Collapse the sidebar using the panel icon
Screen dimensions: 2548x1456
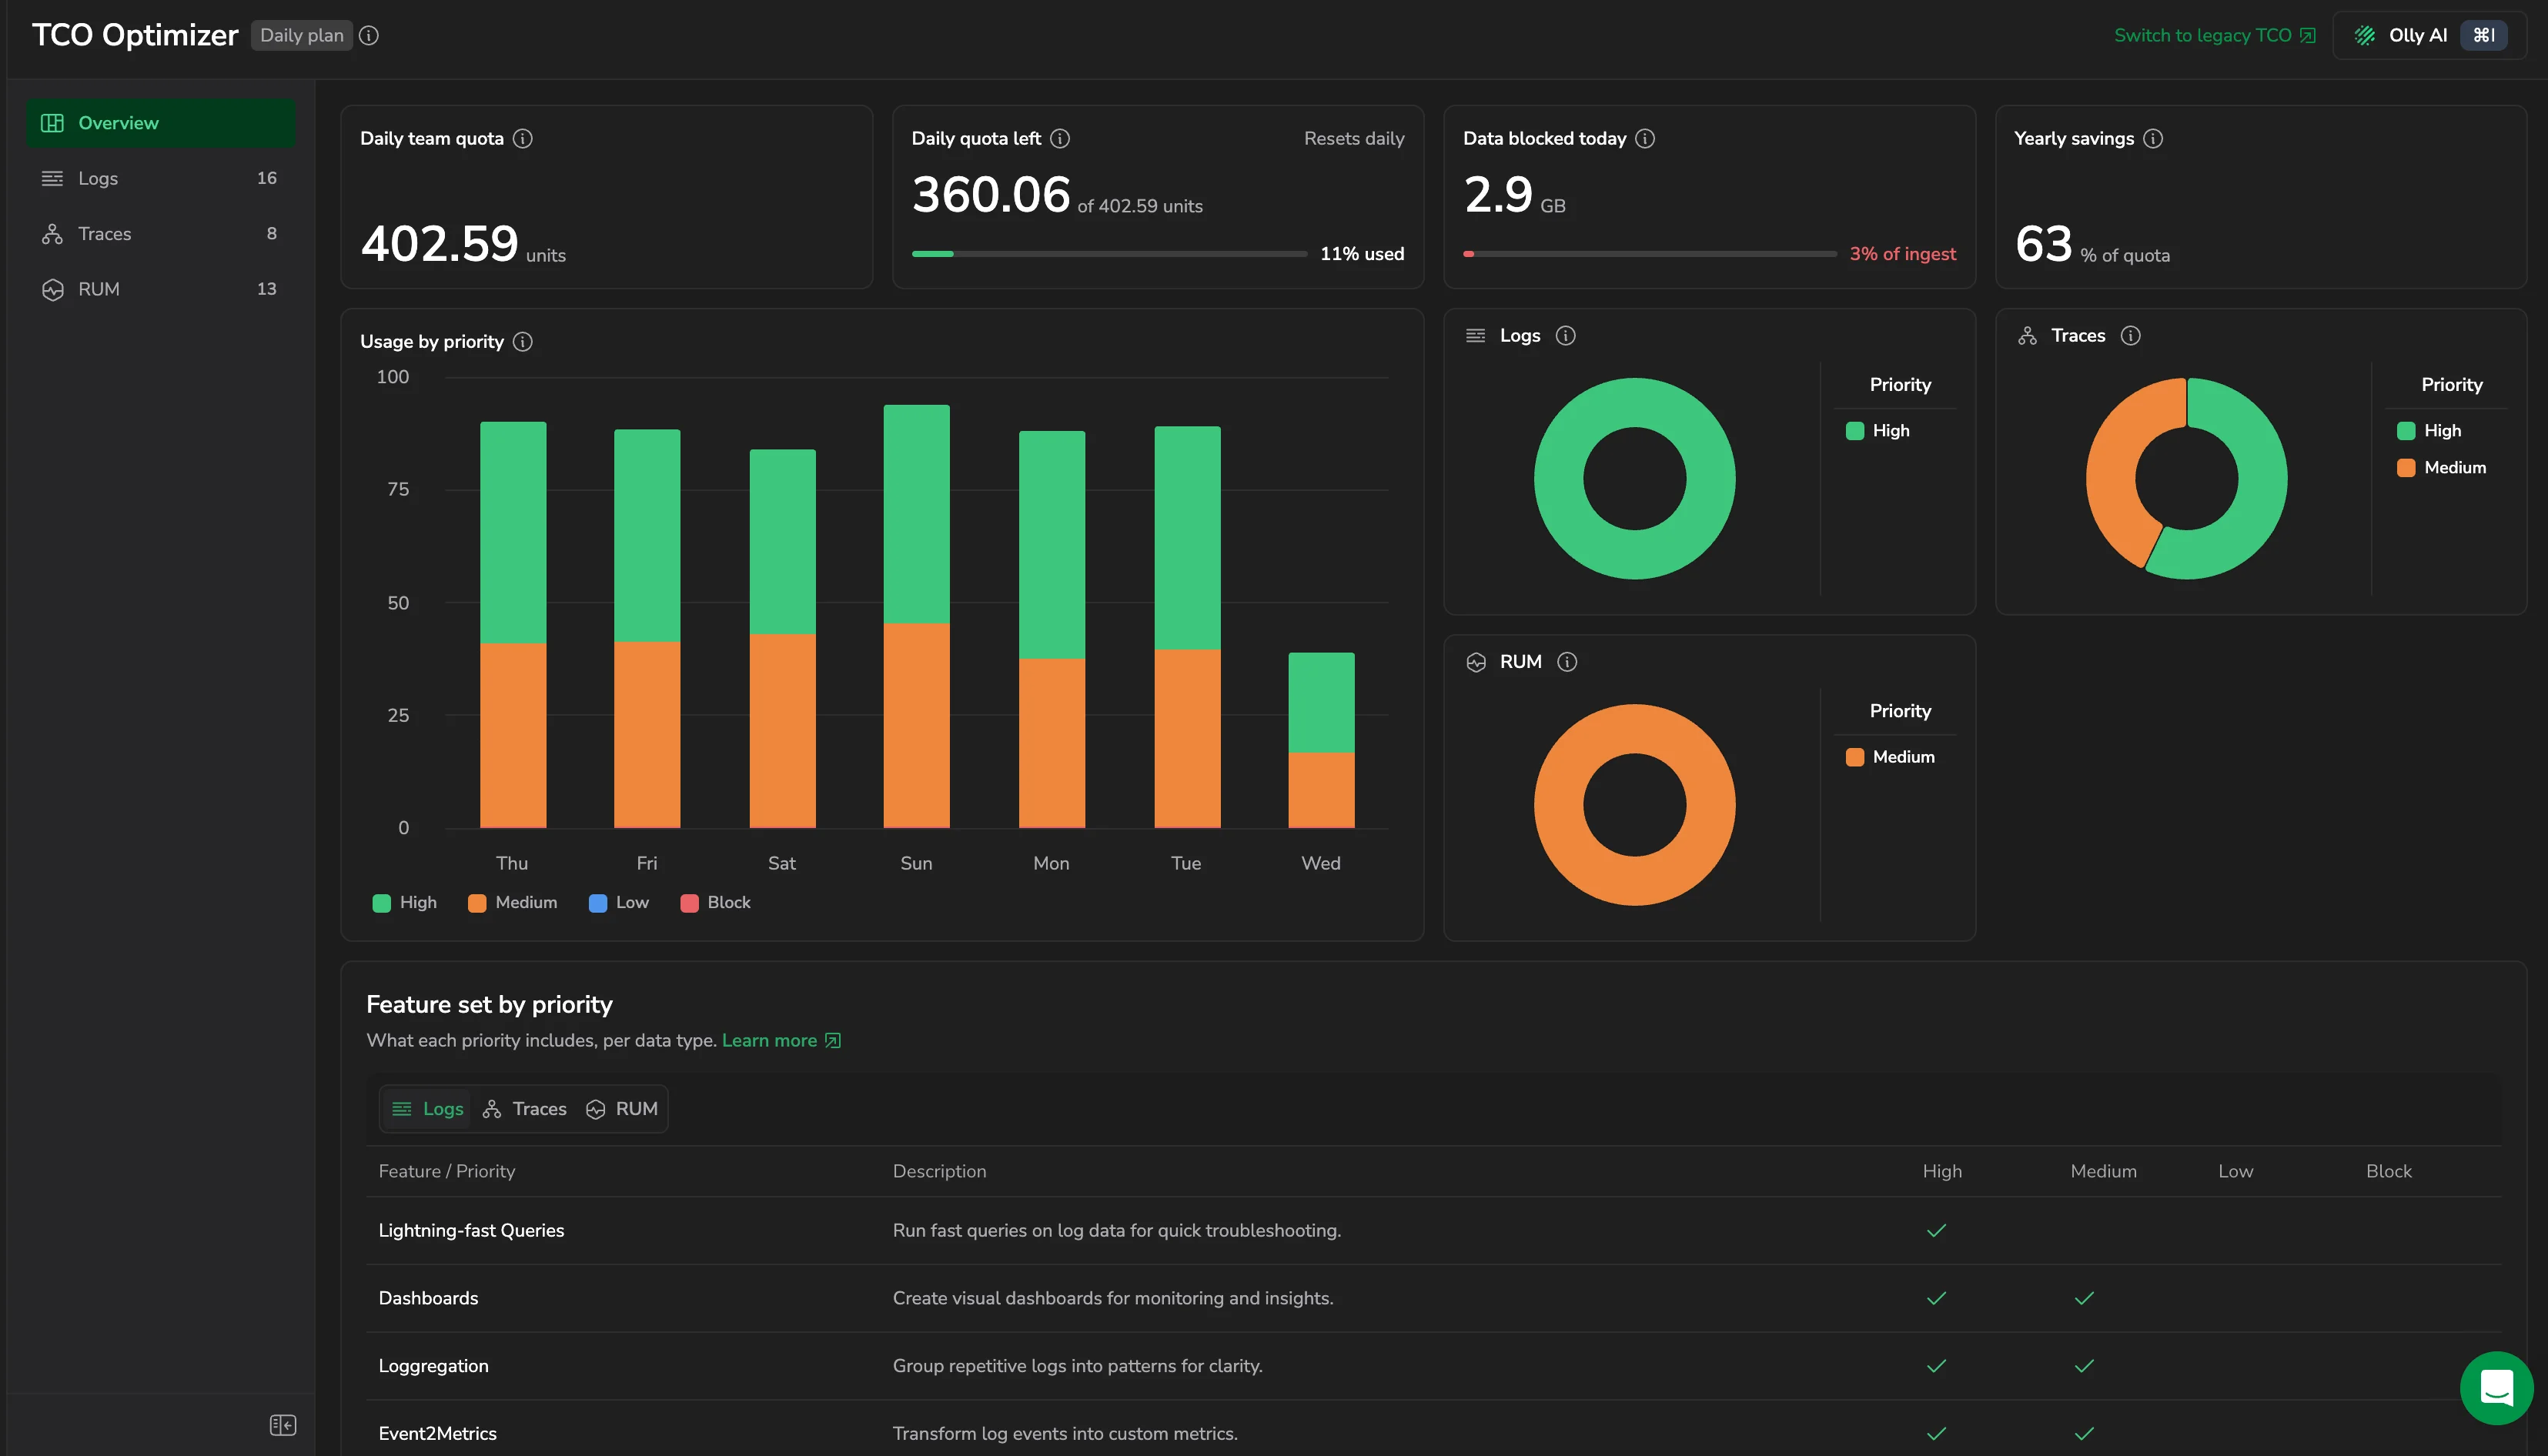(x=283, y=1424)
